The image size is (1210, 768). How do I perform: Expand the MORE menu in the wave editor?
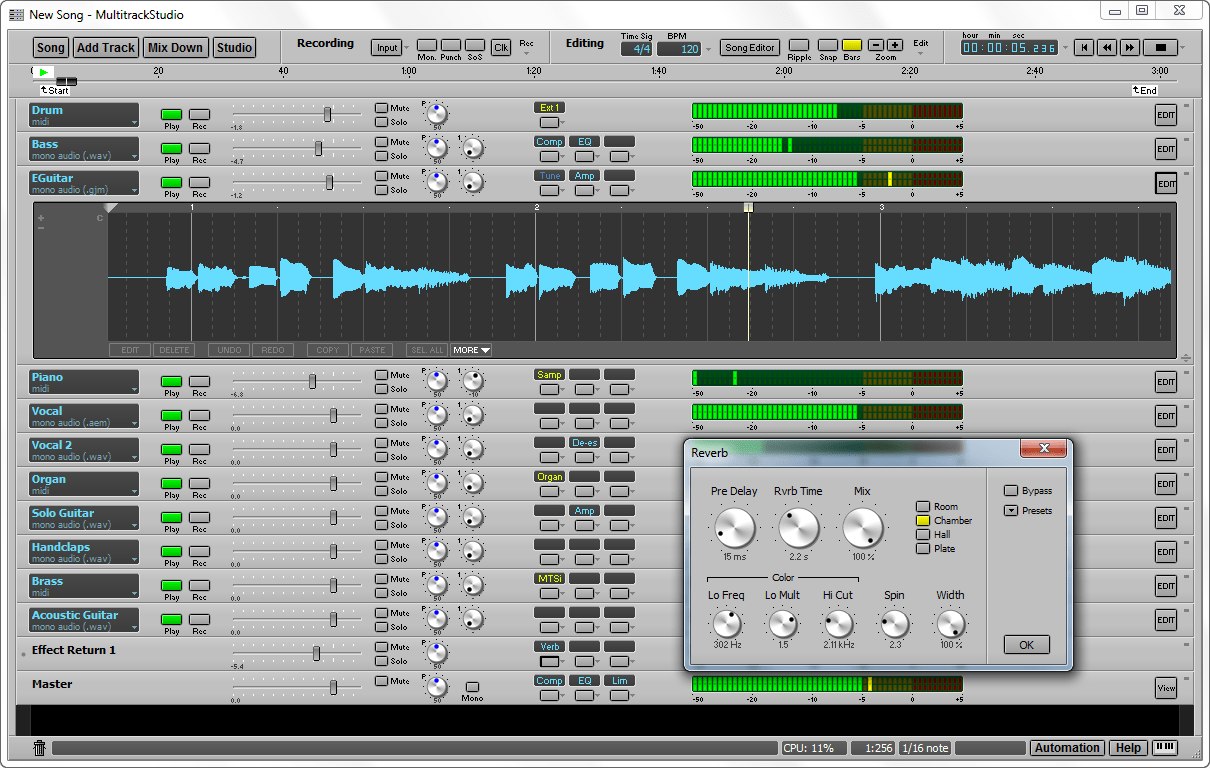click(x=470, y=350)
